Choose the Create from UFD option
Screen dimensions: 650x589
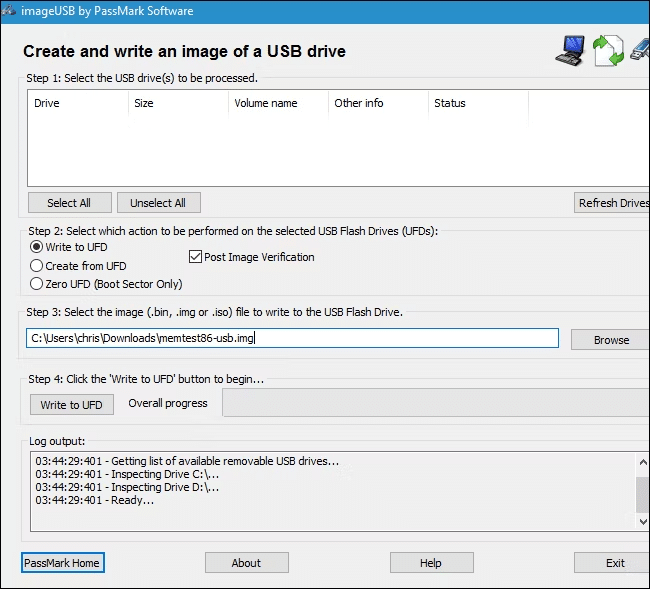coord(37,266)
